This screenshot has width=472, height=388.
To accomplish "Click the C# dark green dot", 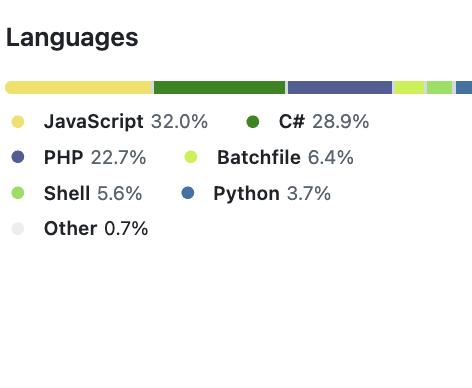I will click(x=252, y=122).
